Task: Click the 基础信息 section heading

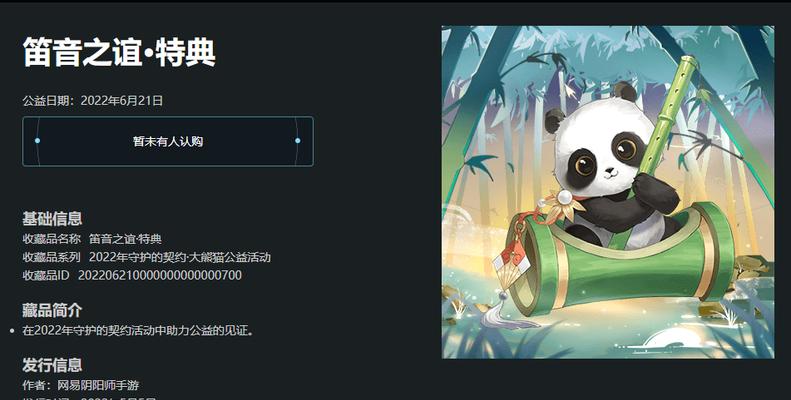Action: (x=52, y=218)
